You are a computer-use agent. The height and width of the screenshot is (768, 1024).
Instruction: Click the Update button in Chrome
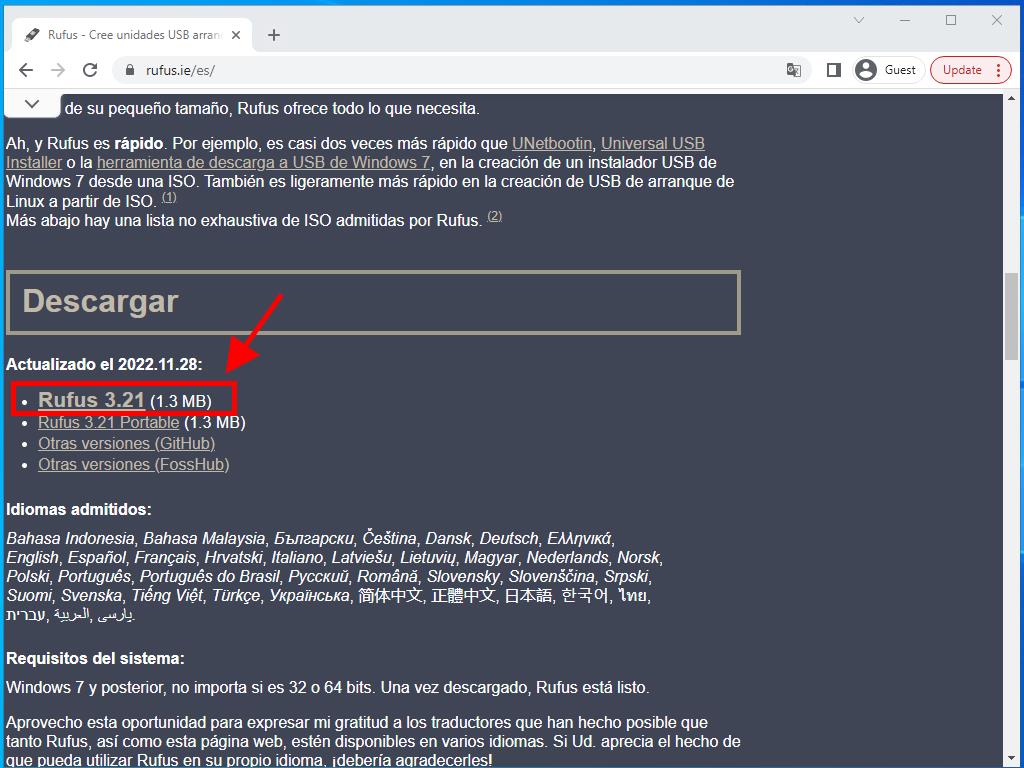[962, 70]
